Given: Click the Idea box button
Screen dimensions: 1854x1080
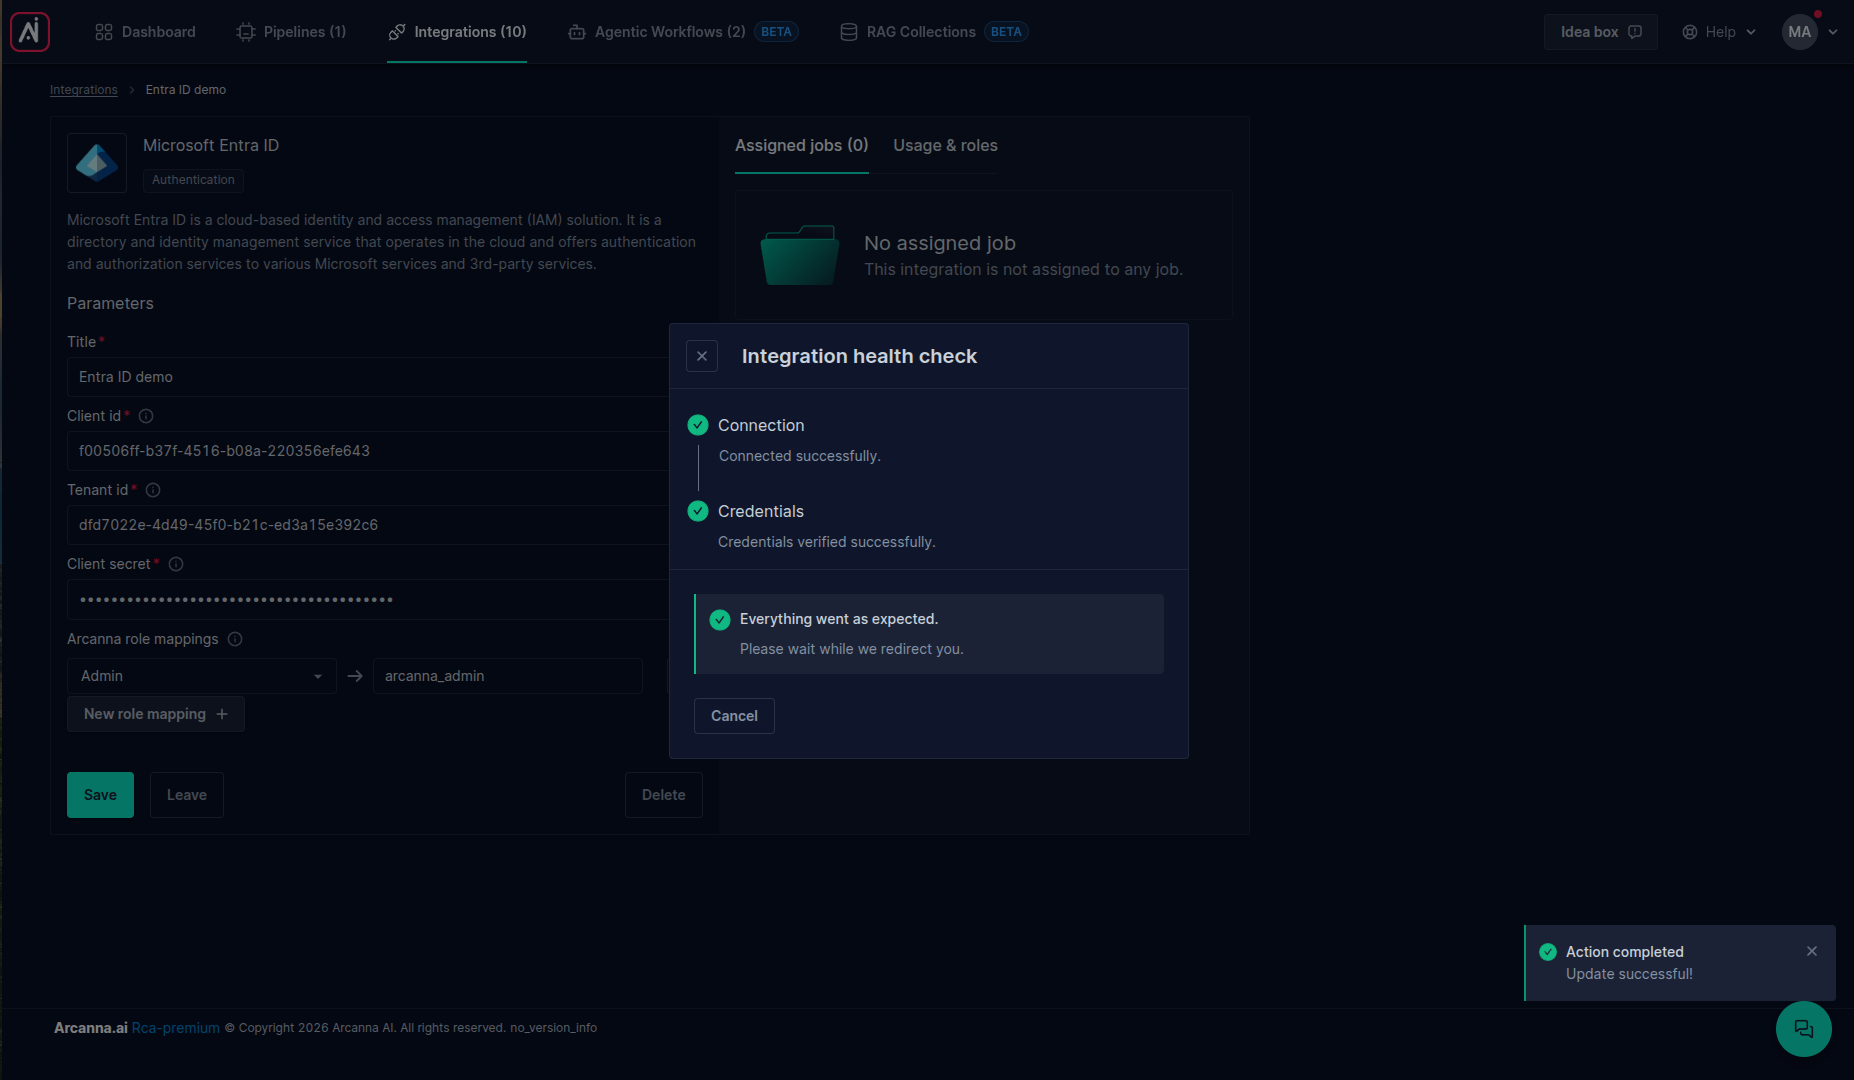Looking at the screenshot, I should (x=1601, y=32).
